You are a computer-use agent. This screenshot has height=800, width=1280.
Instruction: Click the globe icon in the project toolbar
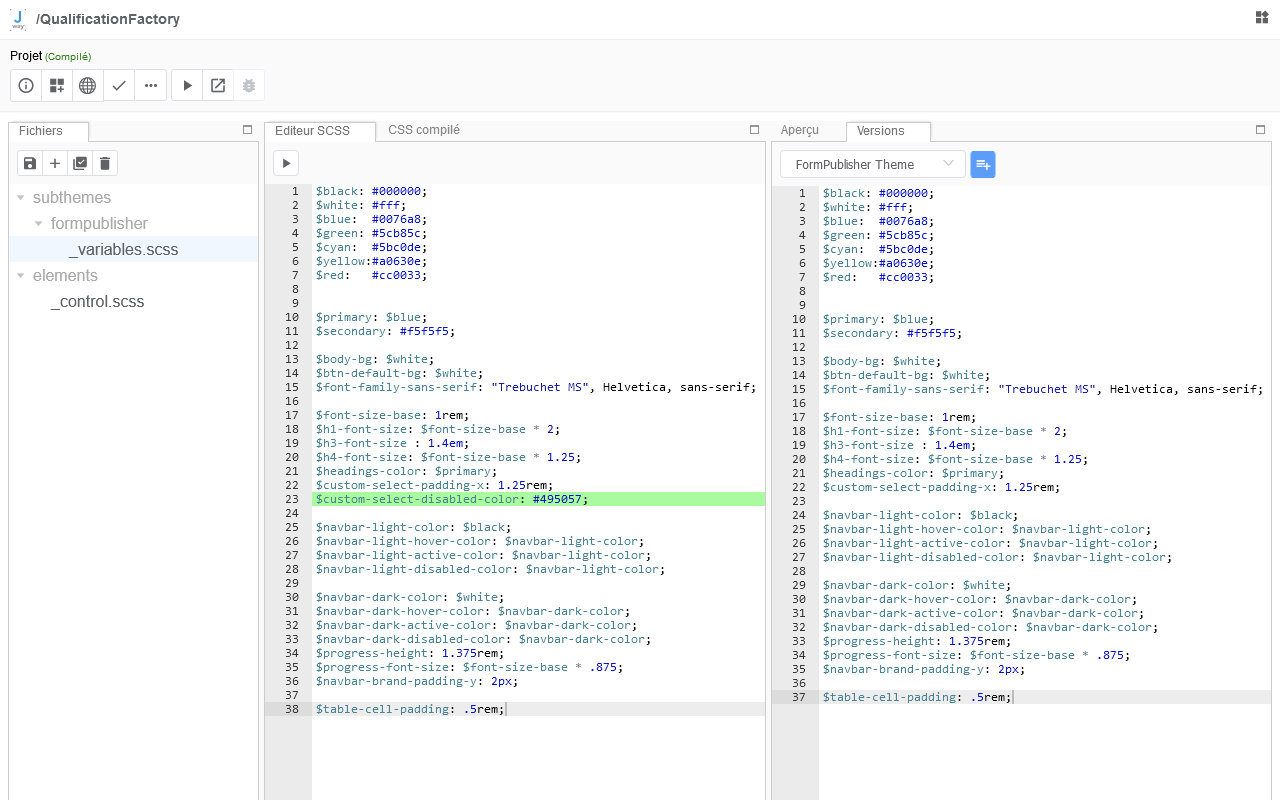click(x=87, y=85)
